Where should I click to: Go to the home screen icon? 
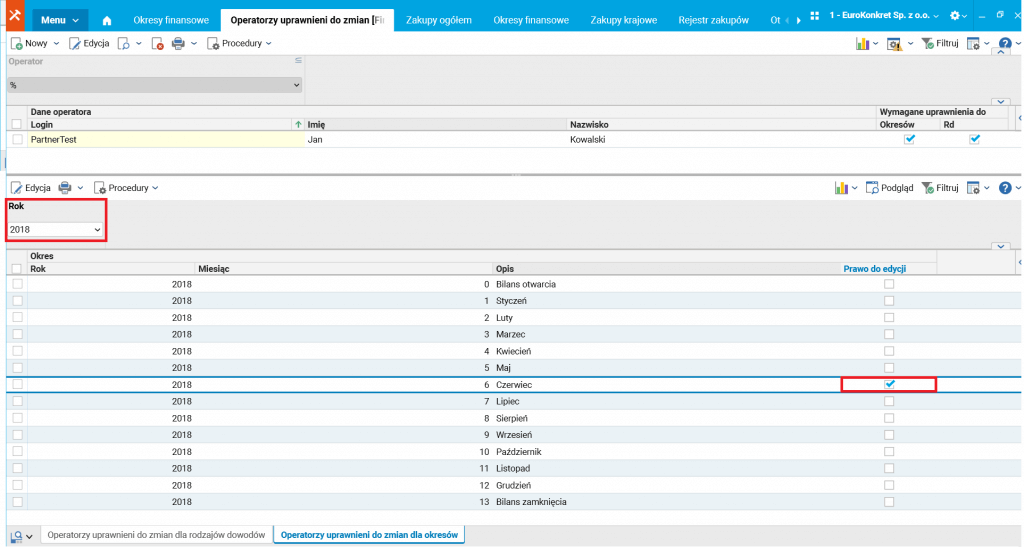coord(106,20)
